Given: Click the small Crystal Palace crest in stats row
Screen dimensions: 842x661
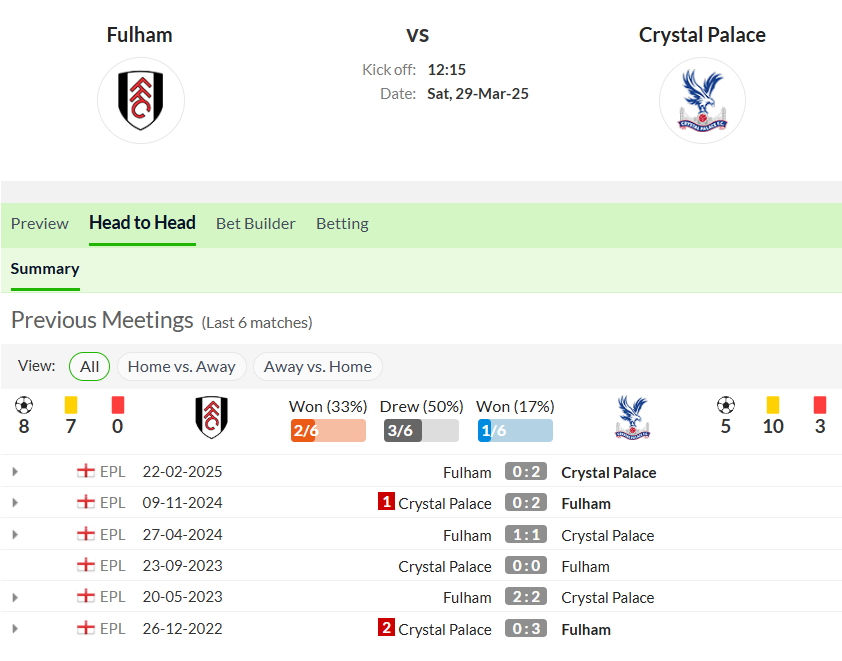Looking at the screenshot, I should [632, 417].
